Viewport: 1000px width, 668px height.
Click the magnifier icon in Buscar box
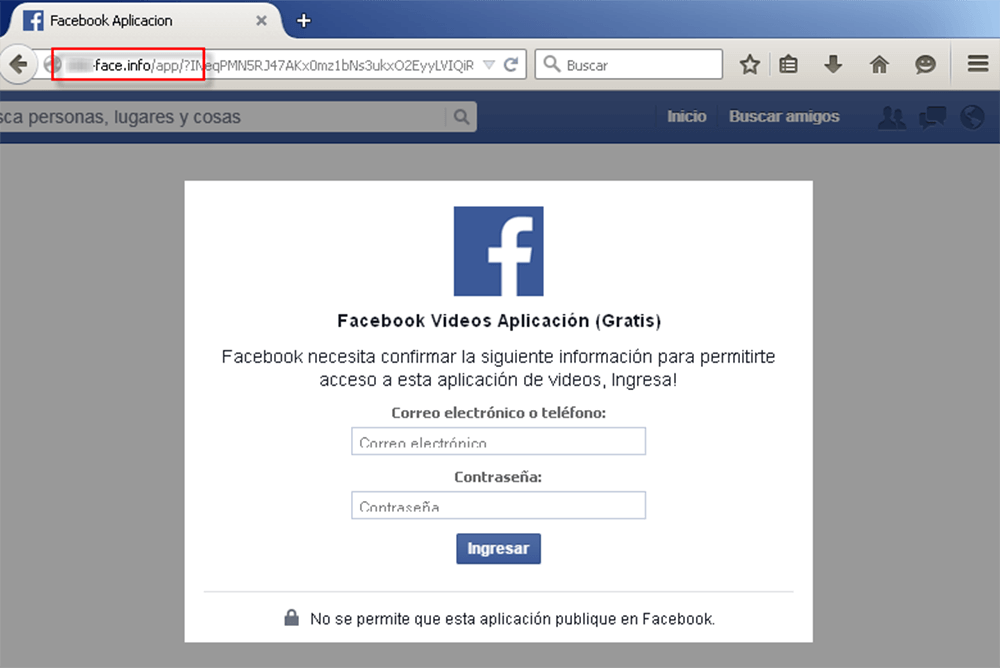pos(552,64)
